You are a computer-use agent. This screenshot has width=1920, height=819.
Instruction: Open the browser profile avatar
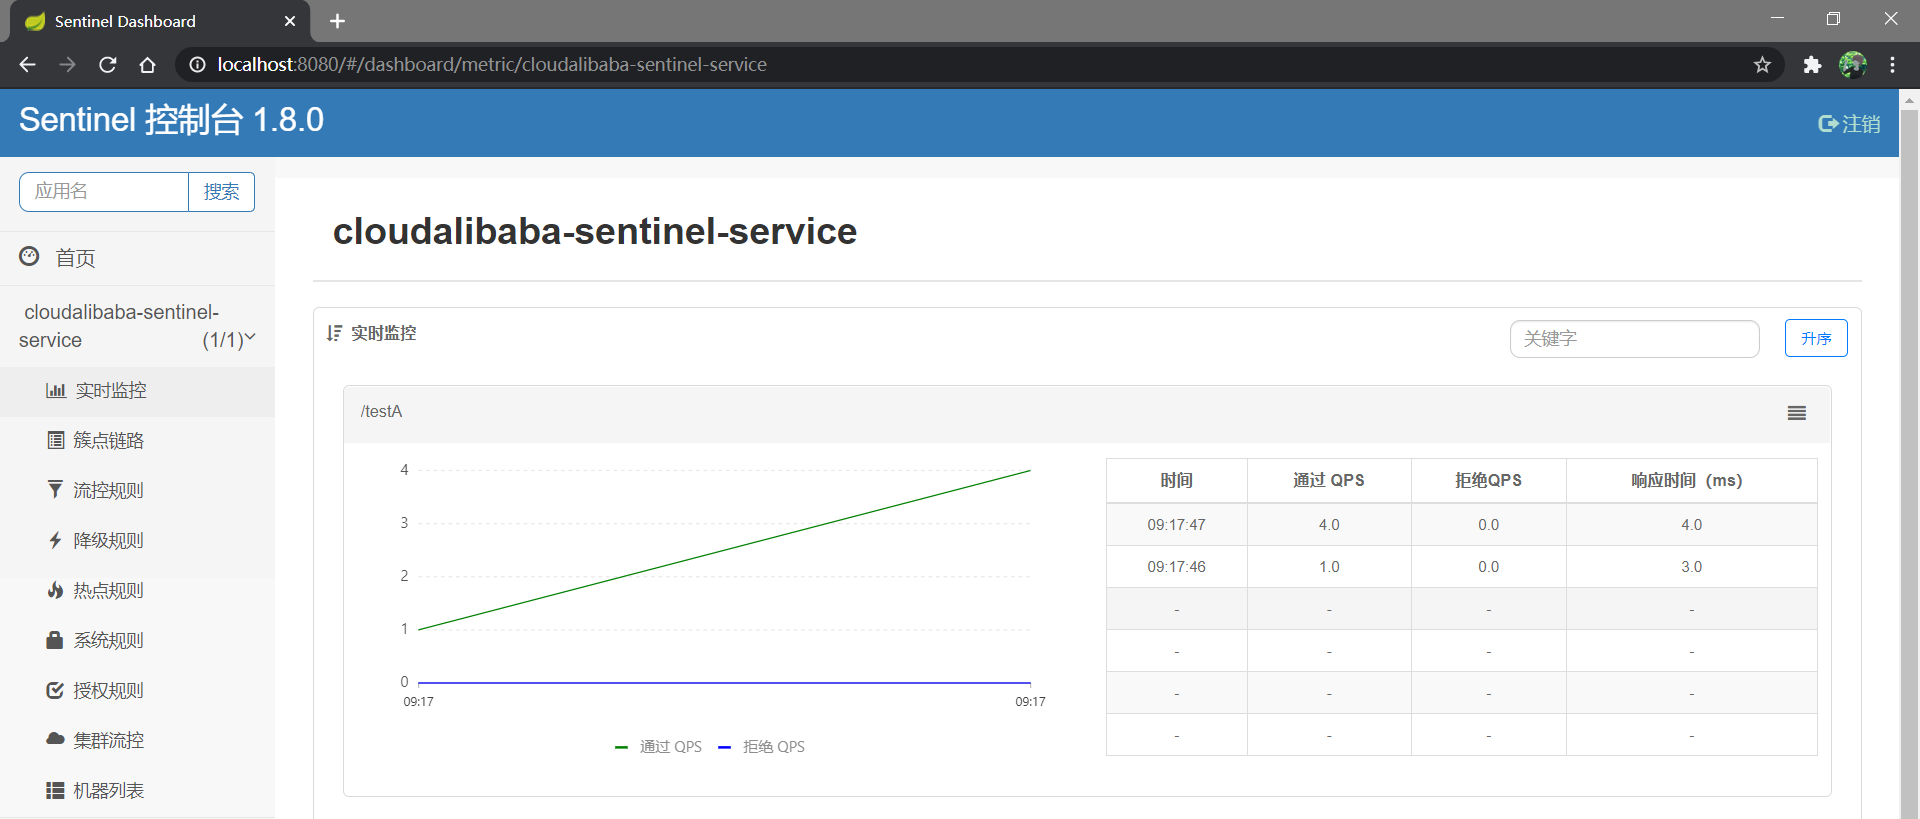pos(1853,64)
